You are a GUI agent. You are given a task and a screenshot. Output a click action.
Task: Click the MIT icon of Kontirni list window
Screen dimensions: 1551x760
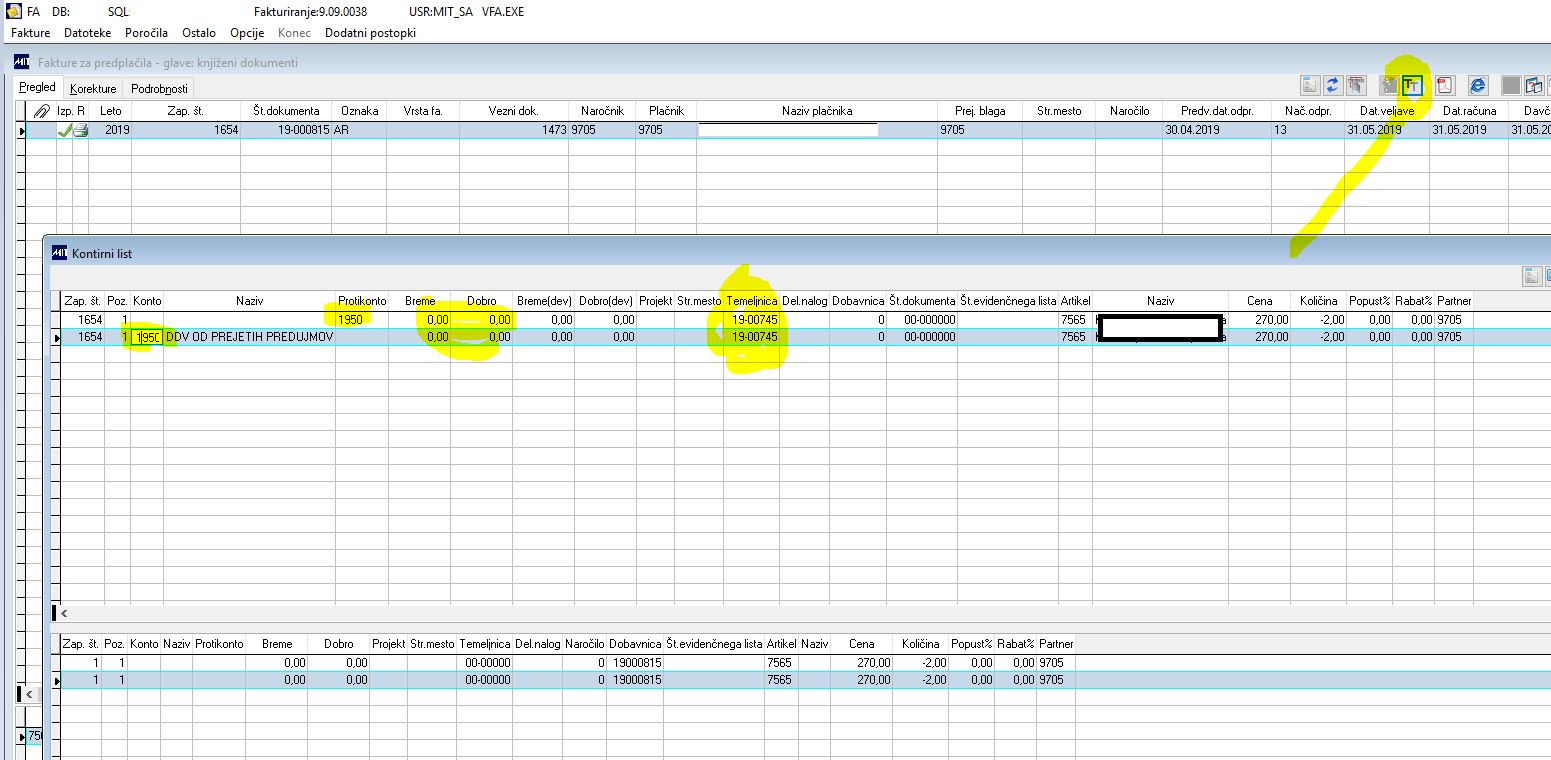[x=59, y=253]
